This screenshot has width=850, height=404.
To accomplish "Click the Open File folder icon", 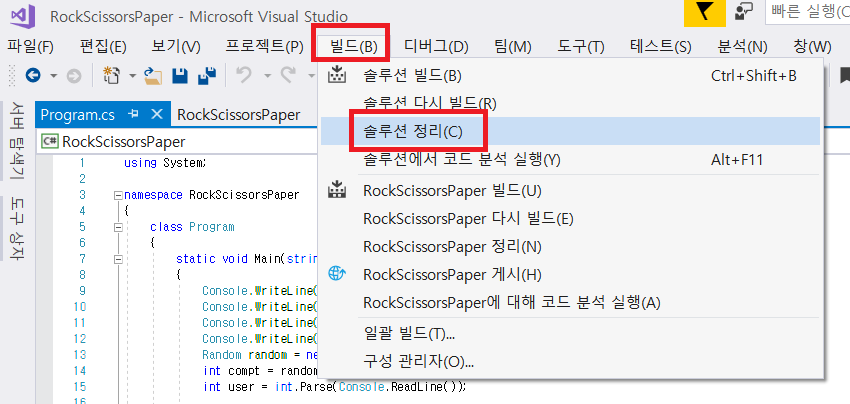I will 153,76.
